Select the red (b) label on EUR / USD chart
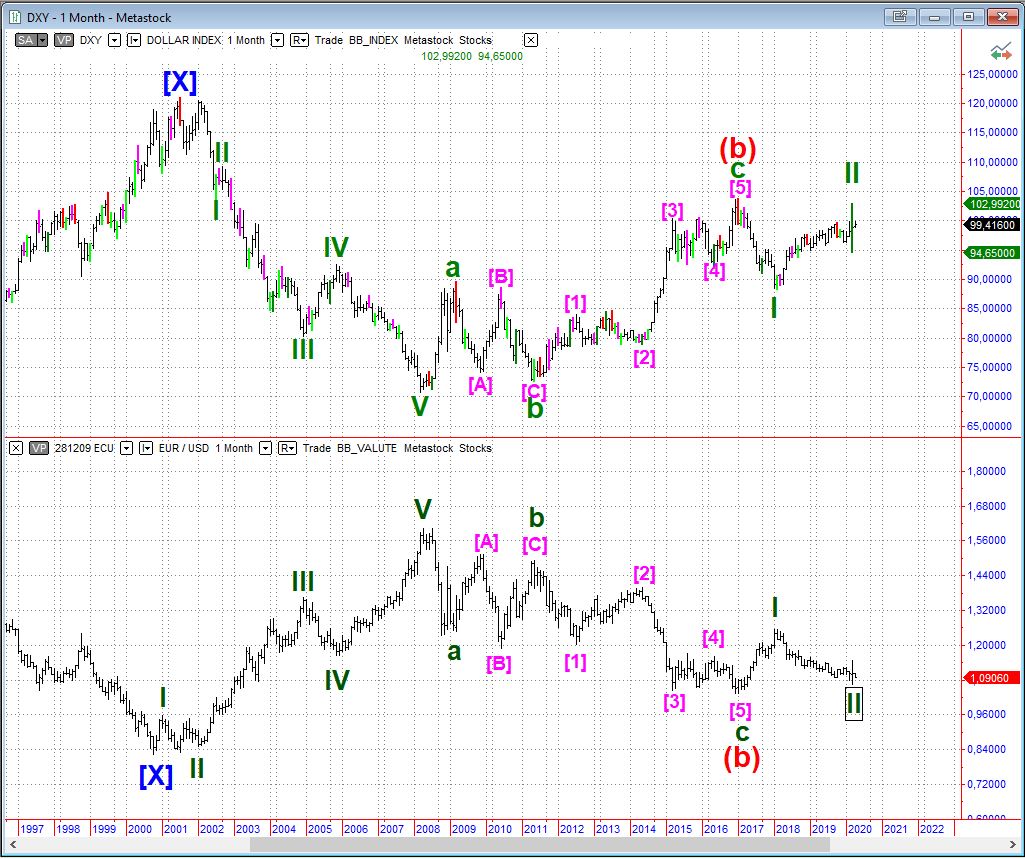Image resolution: width=1025 pixels, height=859 pixels. [742, 758]
